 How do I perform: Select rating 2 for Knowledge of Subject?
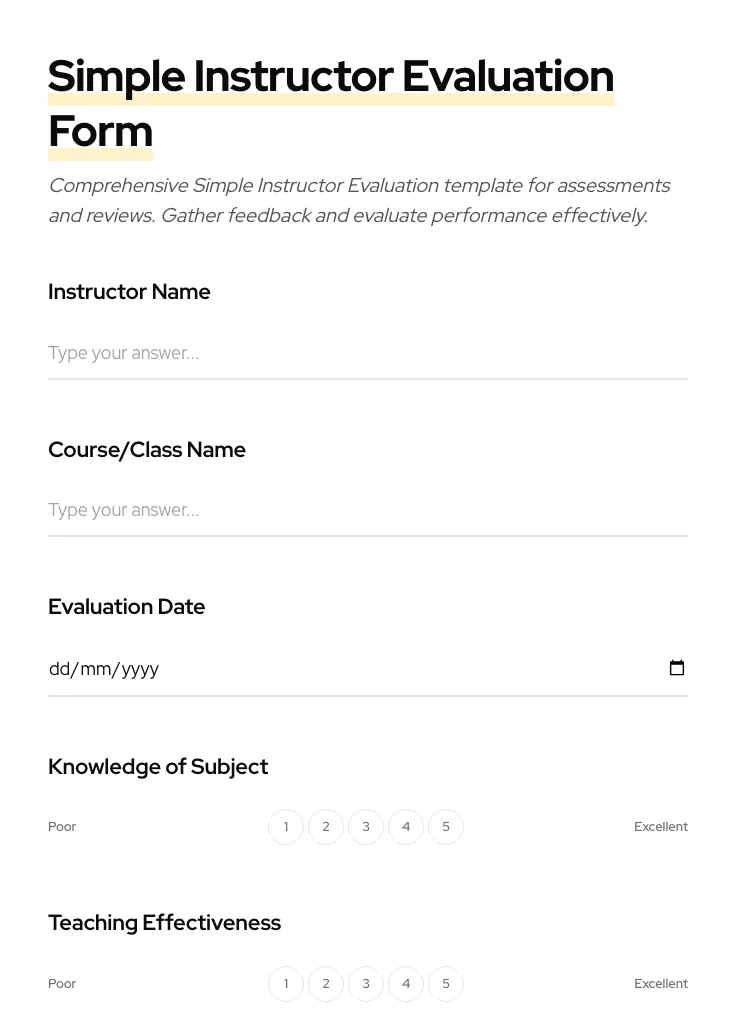[326, 827]
